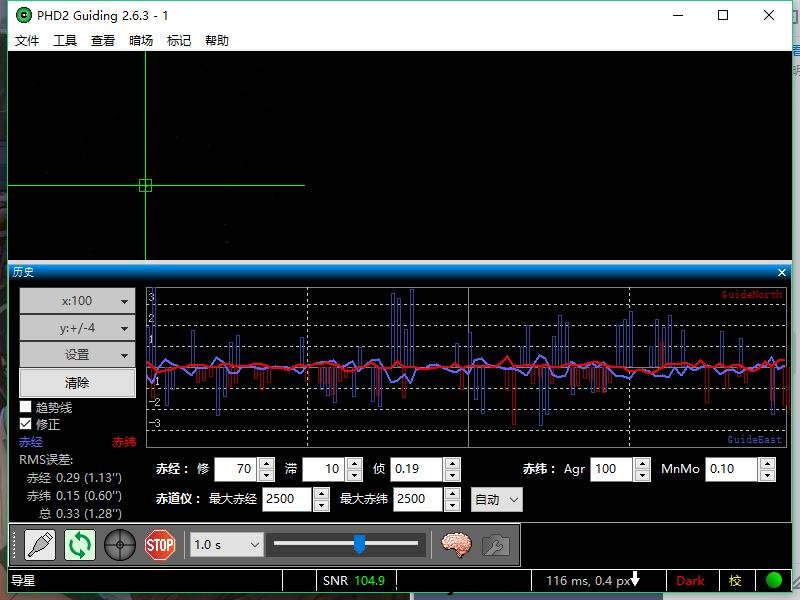The width and height of the screenshot is (800, 600).
Task: Click the red 赤纬 legend label
Action: [x=124, y=442]
